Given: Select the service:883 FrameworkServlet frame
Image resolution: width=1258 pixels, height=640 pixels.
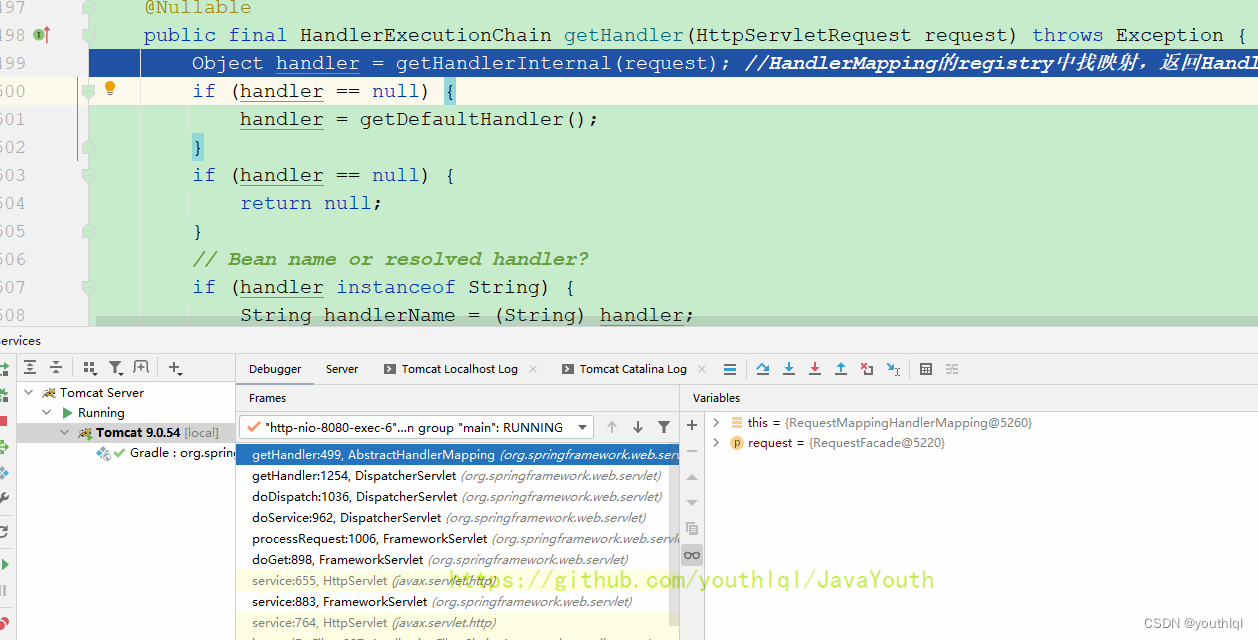Looking at the screenshot, I should (457, 602).
